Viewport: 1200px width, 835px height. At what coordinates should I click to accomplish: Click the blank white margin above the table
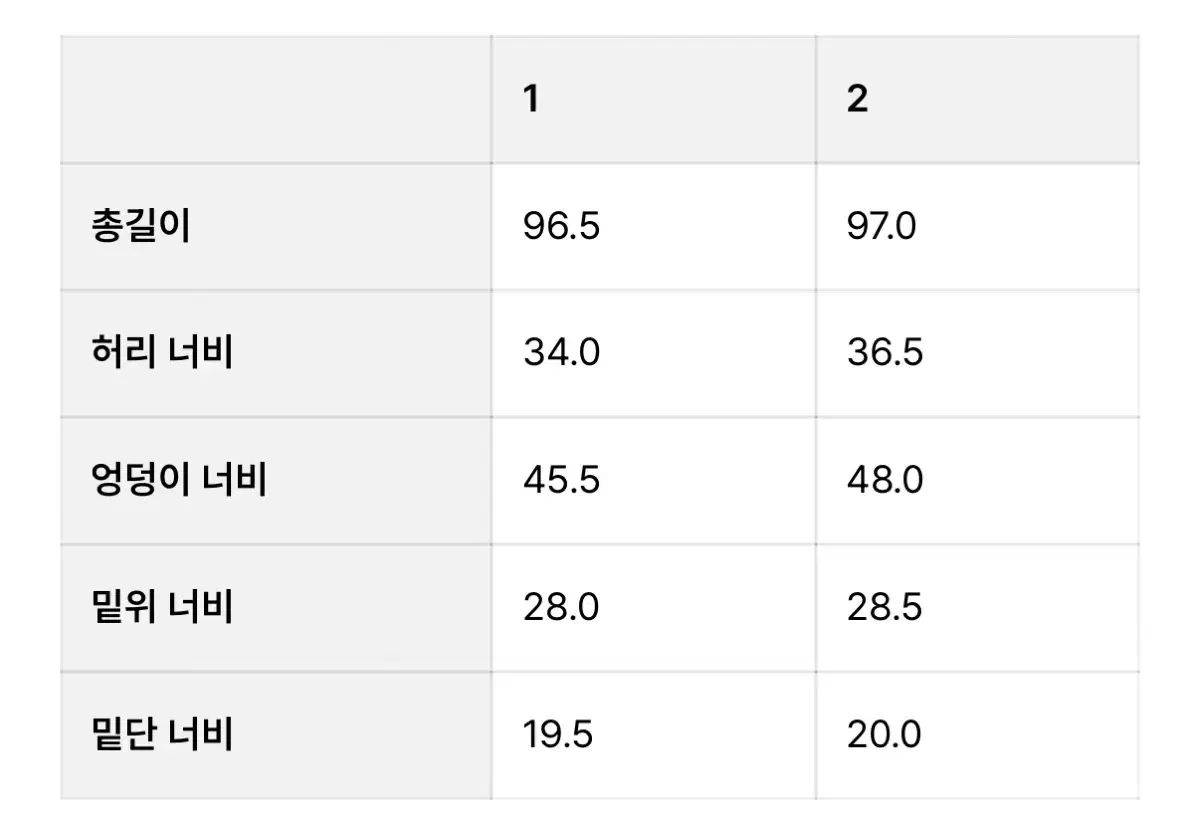[x=600, y=16]
